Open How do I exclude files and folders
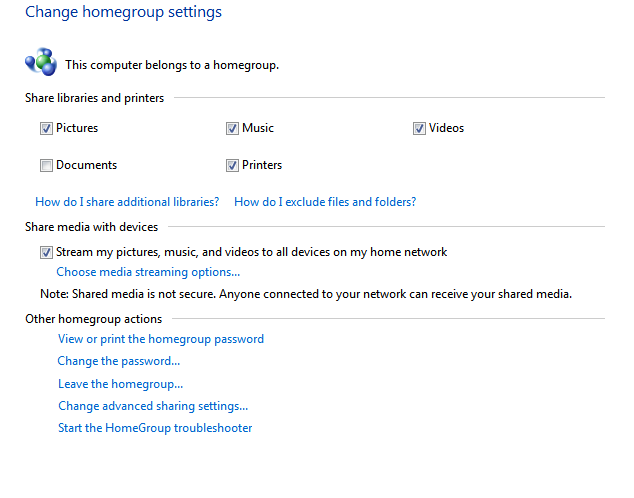The image size is (634, 498). (x=325, y=202)
